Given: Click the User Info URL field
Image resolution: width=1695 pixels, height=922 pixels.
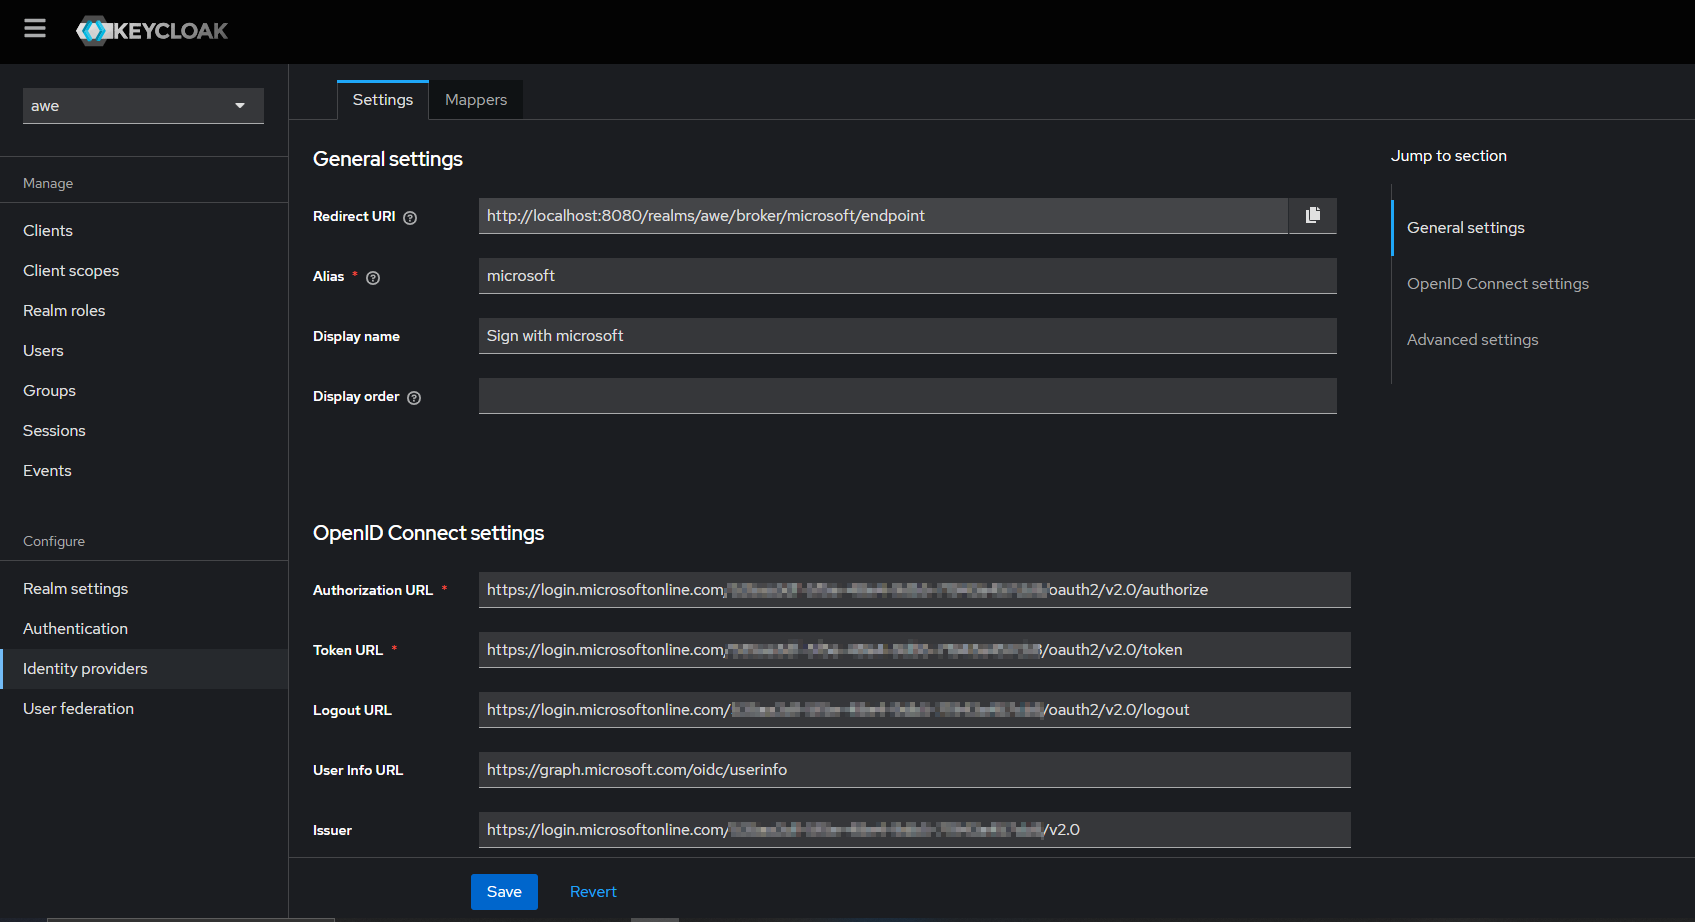Looking at the screenshot, I should (x=915, y=770).
